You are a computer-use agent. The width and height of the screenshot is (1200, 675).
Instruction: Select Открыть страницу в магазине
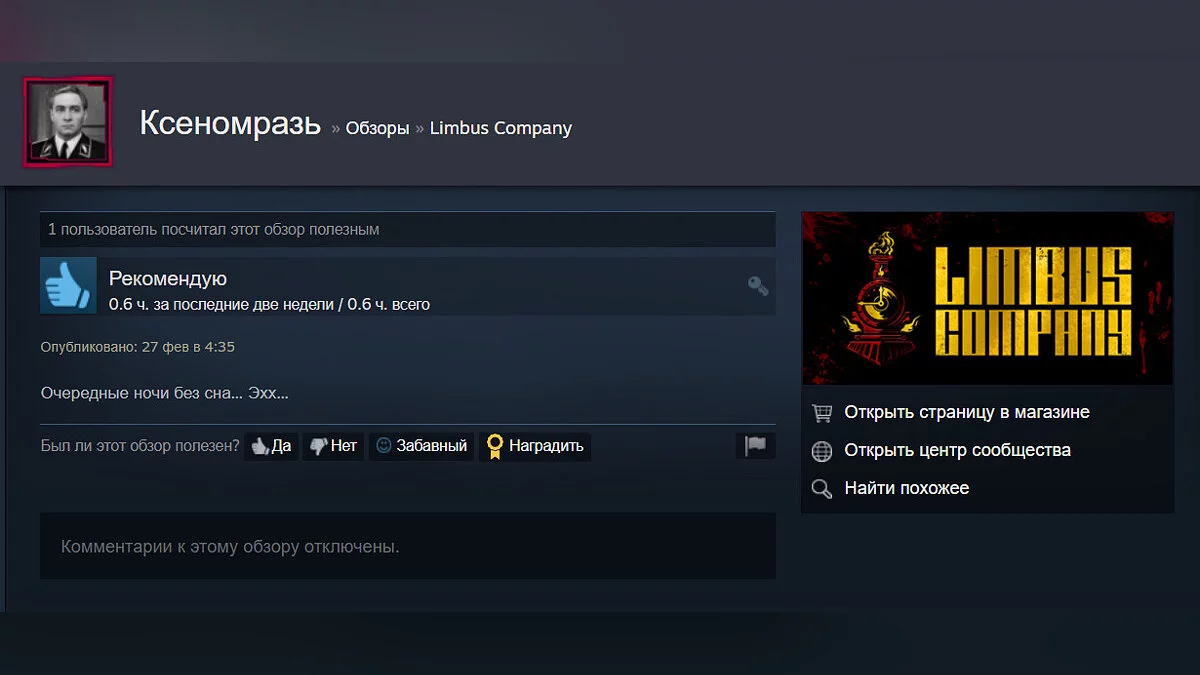tap(967, 412)
